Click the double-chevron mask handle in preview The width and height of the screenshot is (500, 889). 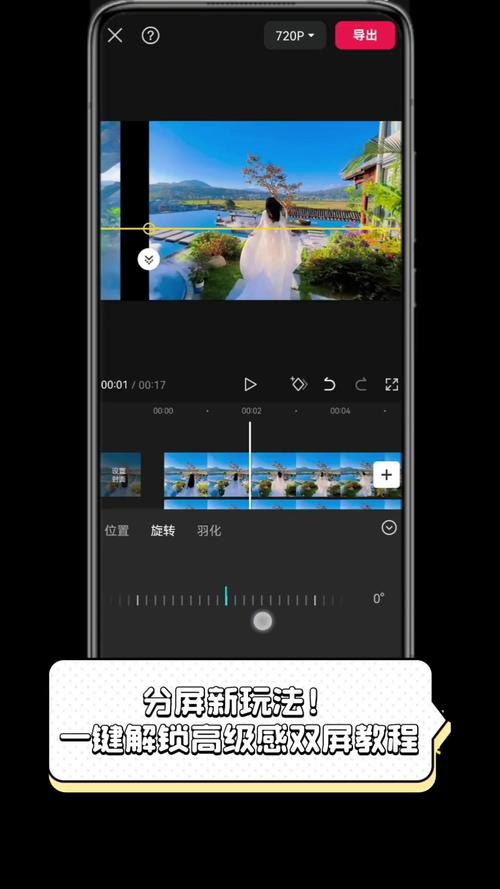(149, 259)
